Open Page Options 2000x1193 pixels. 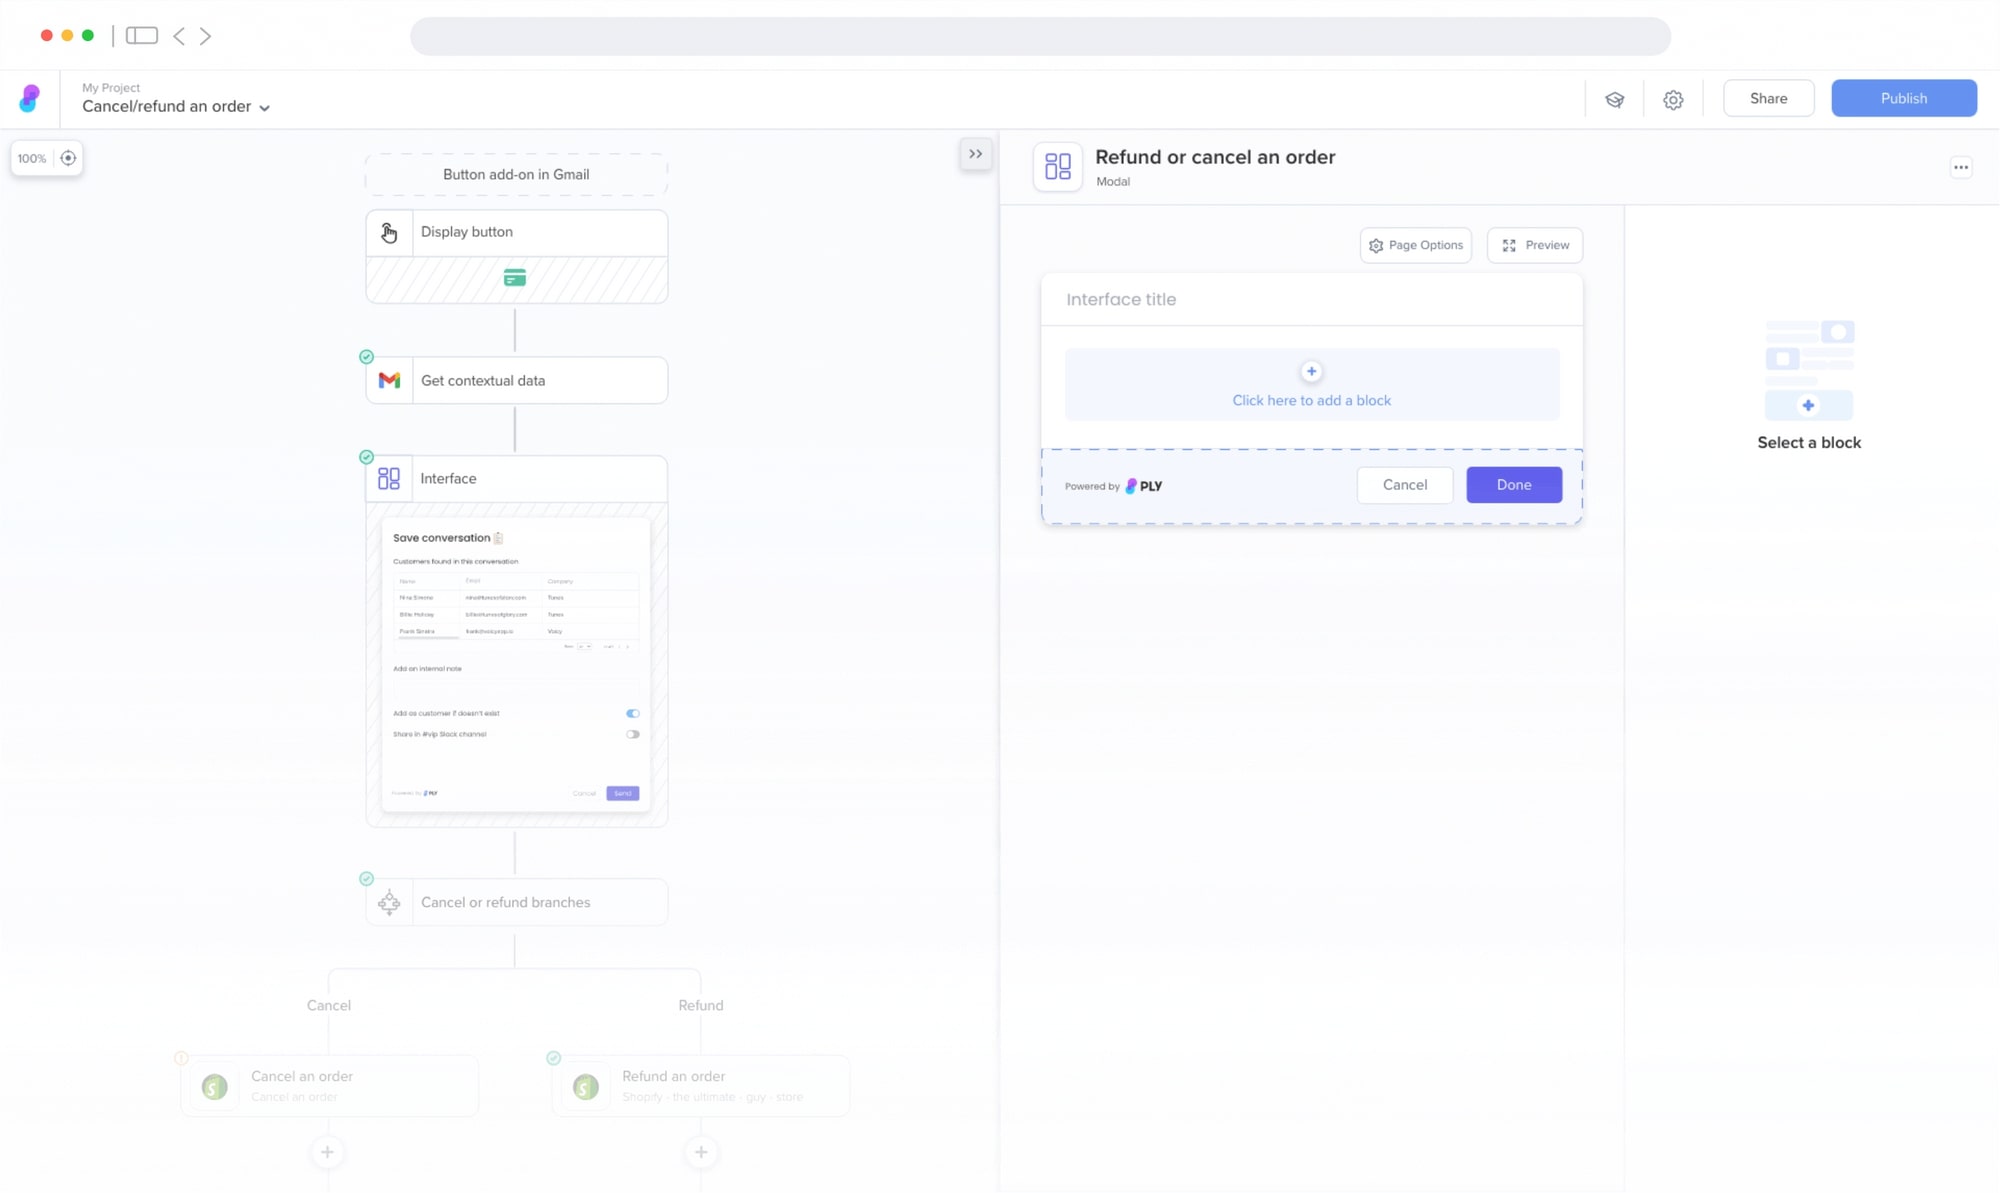(1415, 245)
